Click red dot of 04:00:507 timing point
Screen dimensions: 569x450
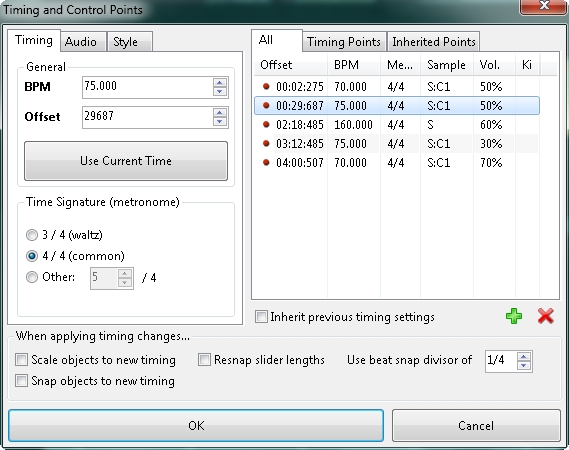coord(266,162)
